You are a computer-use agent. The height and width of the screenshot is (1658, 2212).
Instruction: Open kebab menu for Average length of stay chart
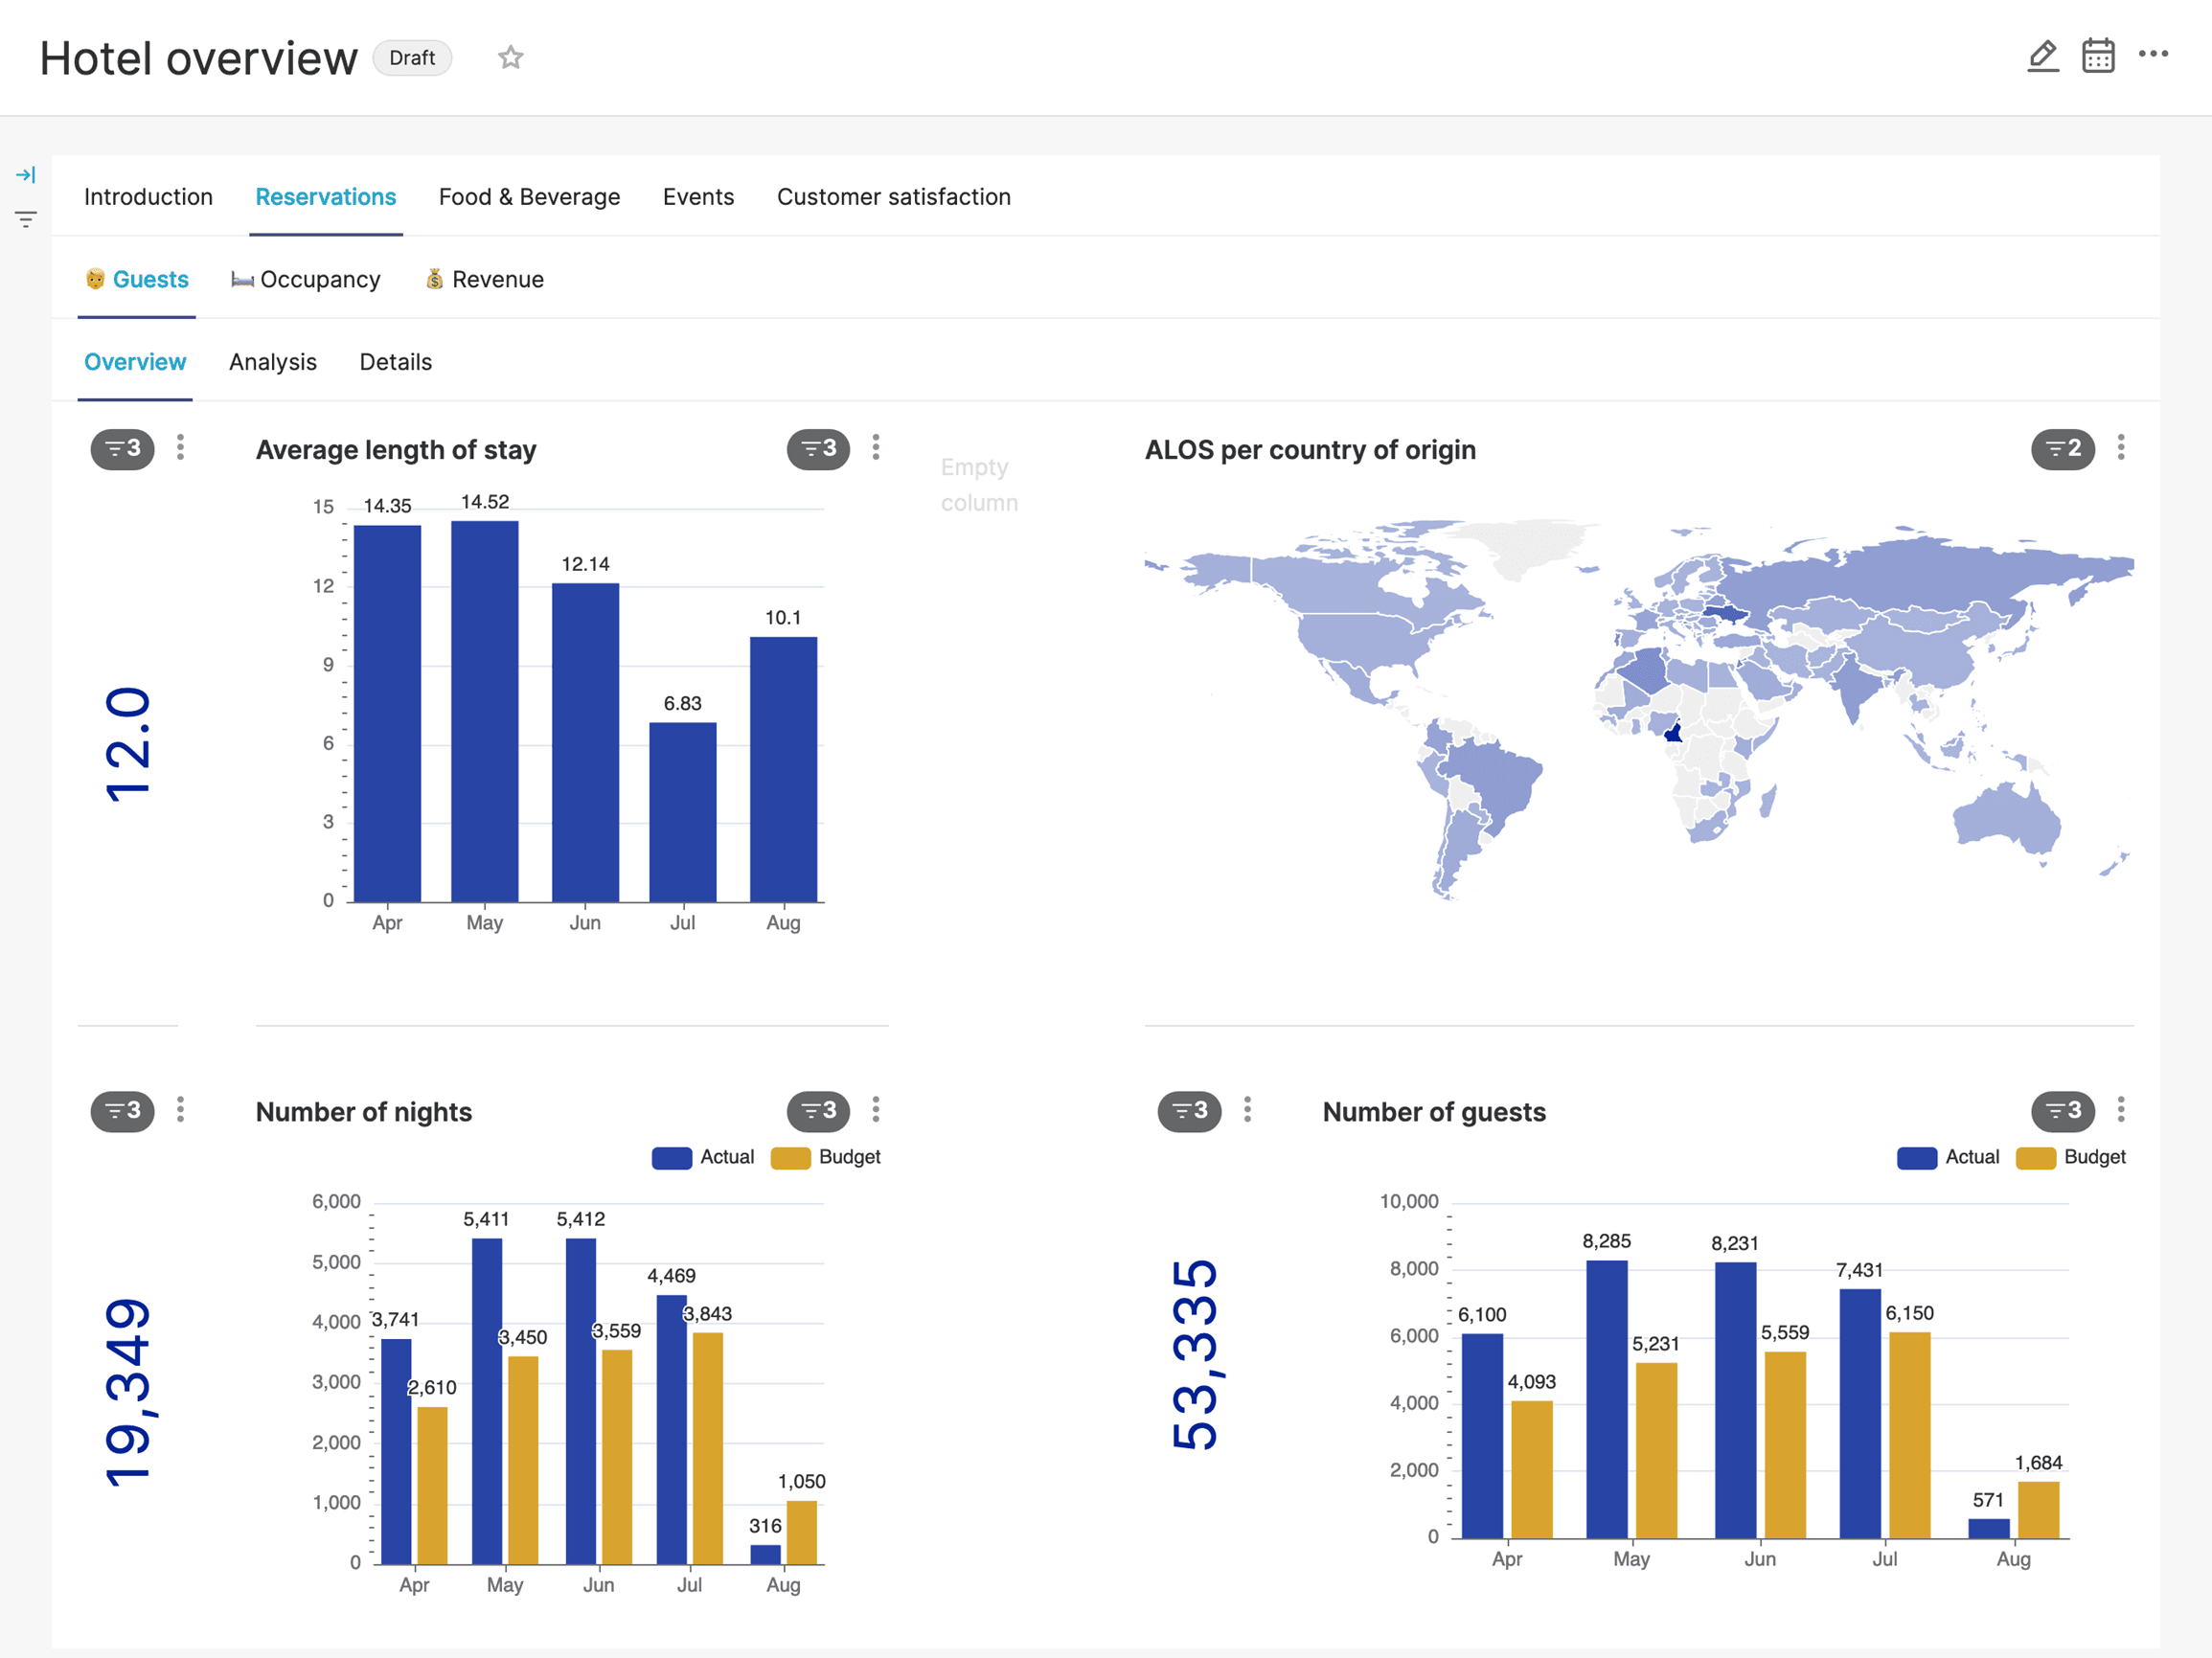(875, 447)
